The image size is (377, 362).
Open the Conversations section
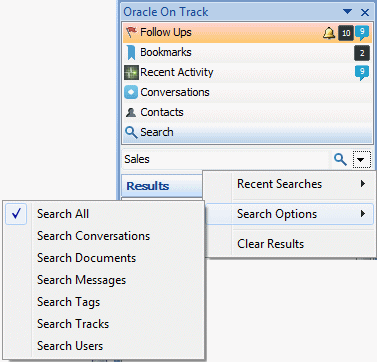pyautogui.click(x=248, y=93)
